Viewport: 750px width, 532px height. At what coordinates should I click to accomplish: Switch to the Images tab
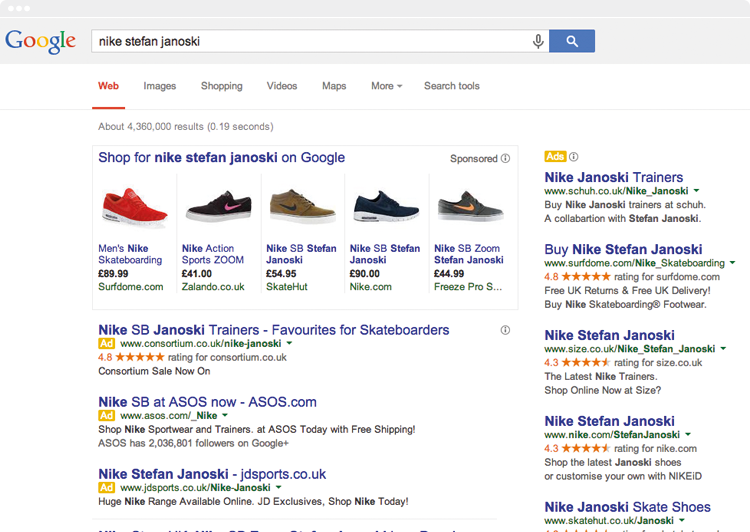point(159,86)
